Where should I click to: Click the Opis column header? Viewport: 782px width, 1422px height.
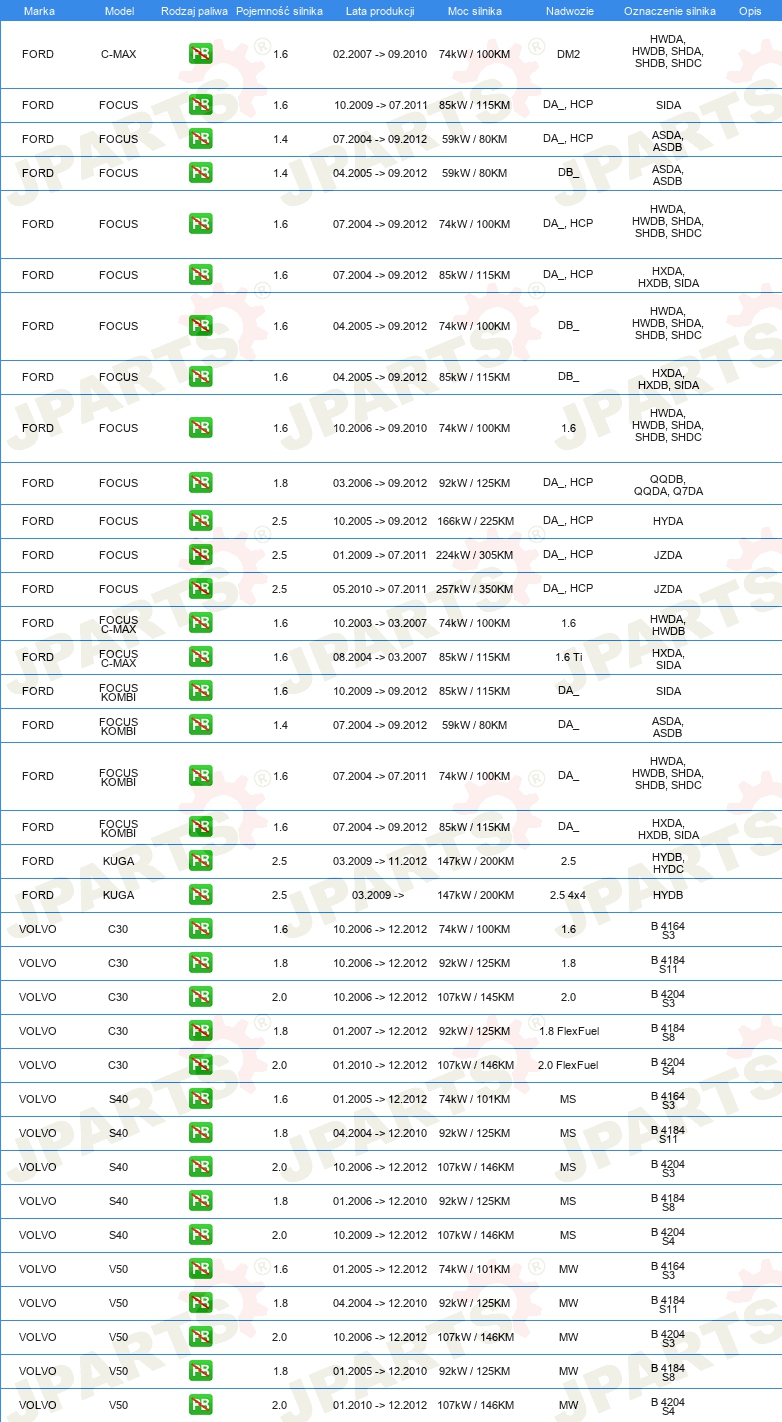[750, 10]
